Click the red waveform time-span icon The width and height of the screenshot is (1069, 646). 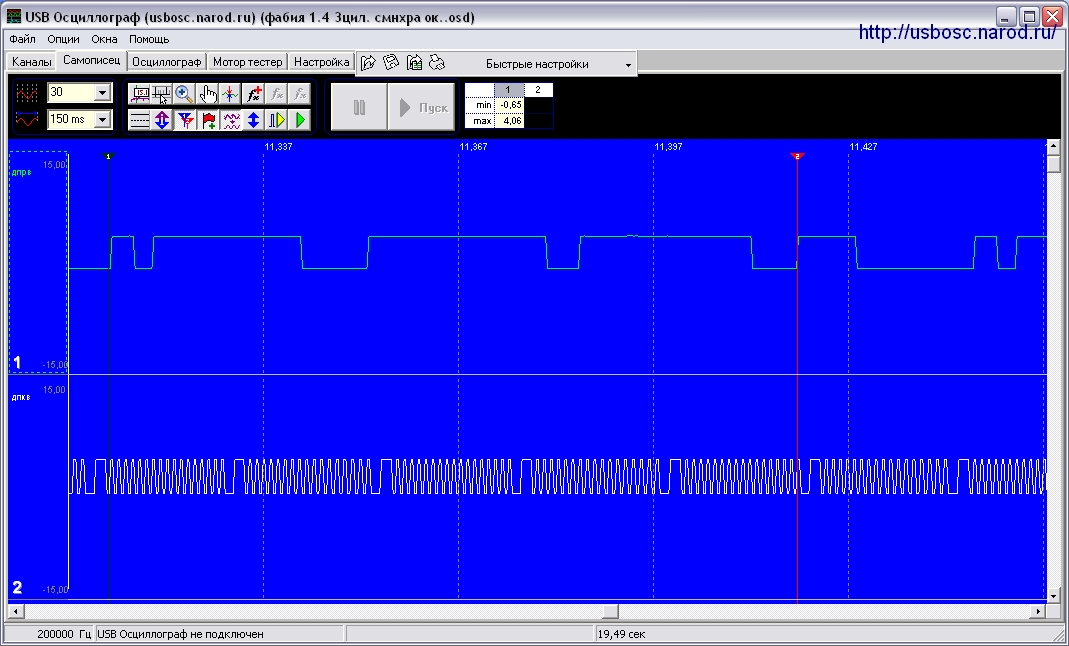[27, 119]
